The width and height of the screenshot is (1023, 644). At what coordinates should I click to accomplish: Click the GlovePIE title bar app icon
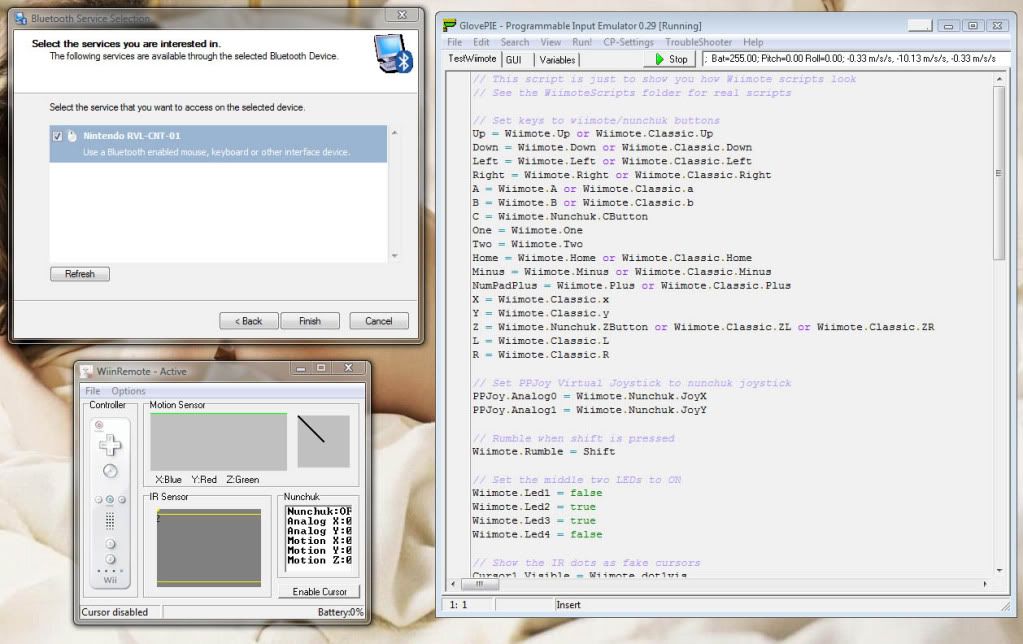click(x=449, y=25)
